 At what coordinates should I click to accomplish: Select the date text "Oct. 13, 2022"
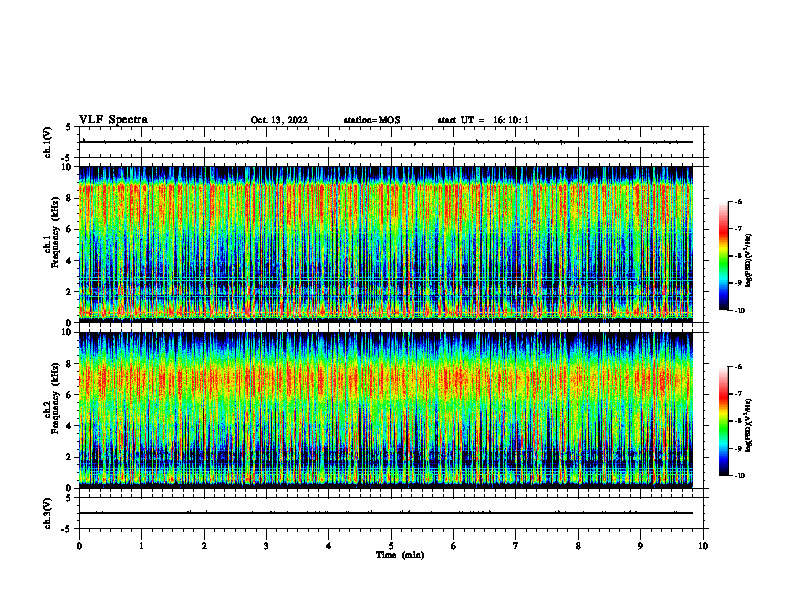coord(279,120)
